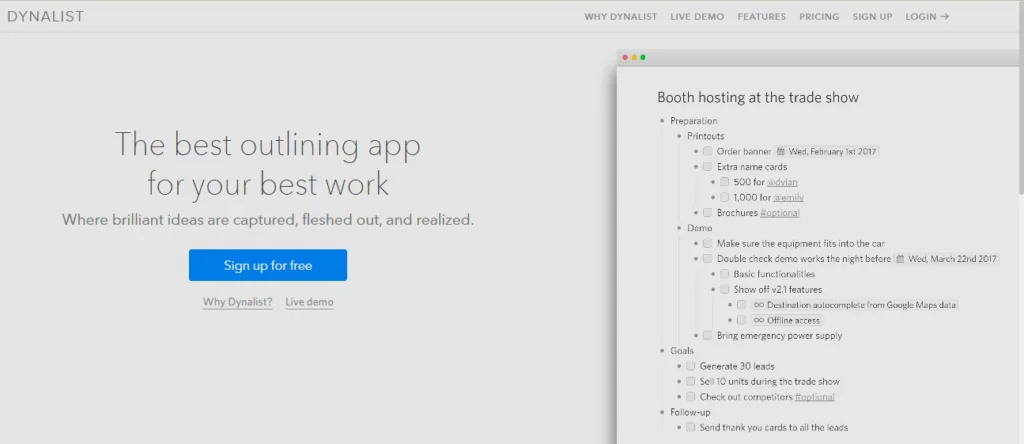Check the Order banner checkbox
Image resolution: width=1024 pixels, height=444 pixels.
point(707,151)
